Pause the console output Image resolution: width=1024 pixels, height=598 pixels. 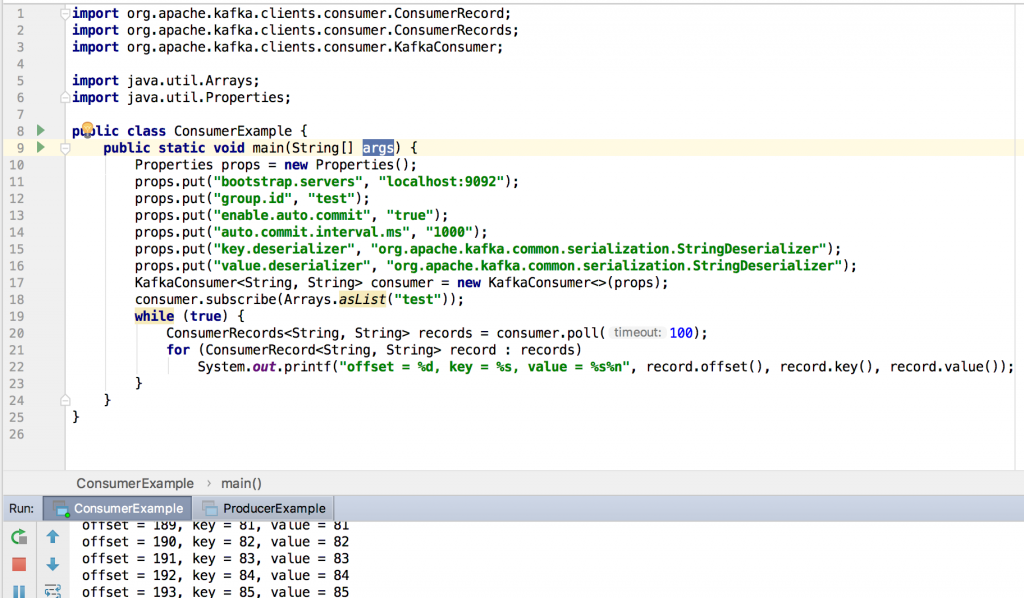[19, 591]
